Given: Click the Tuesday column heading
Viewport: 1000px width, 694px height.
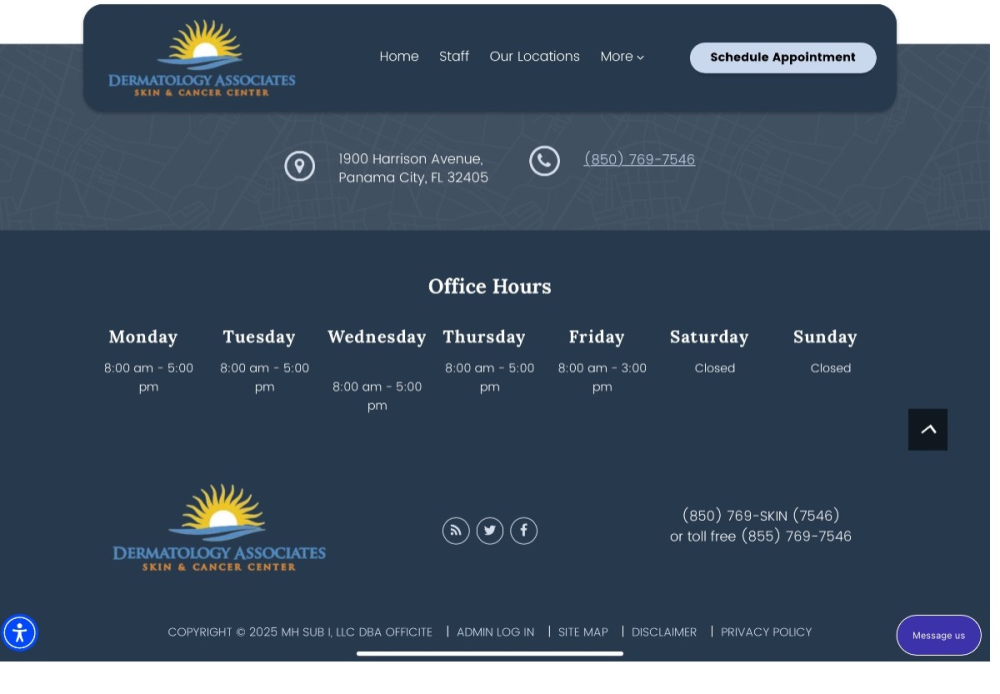Looking at the screenshot, I should pyautogui.click(x=259, y=337).
